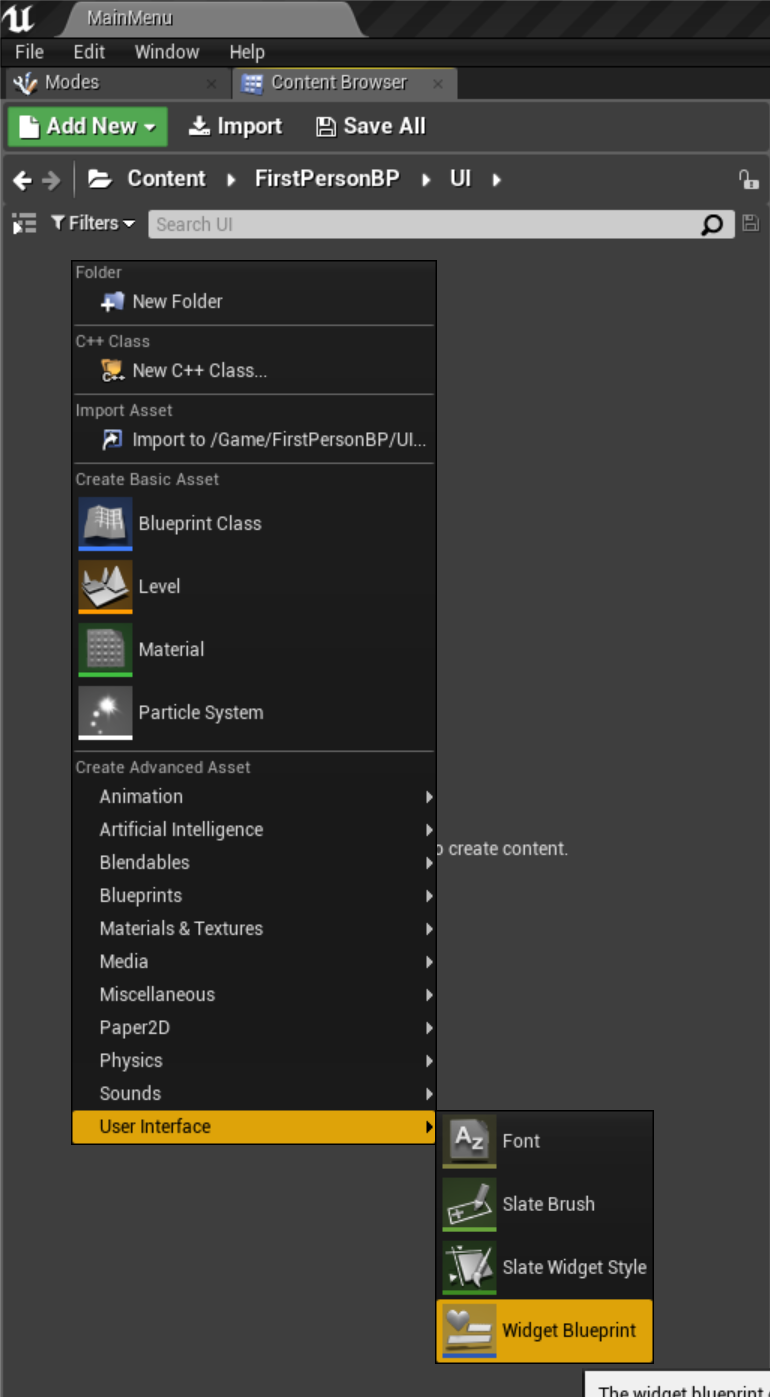Image resolution: width=770 pixels, height=1397 pixels.
Task: Open the Window menu
Action: pyautogui.click(x=166, y=51)
